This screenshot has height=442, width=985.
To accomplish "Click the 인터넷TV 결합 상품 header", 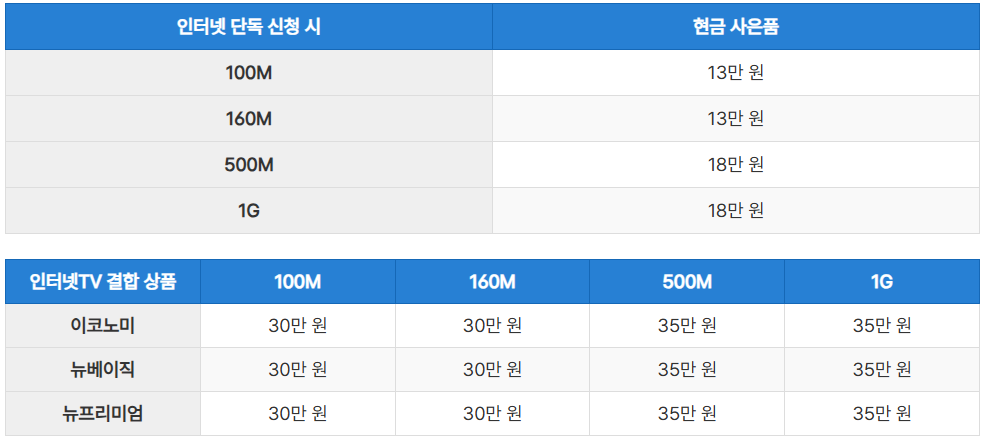I will 103,282.
